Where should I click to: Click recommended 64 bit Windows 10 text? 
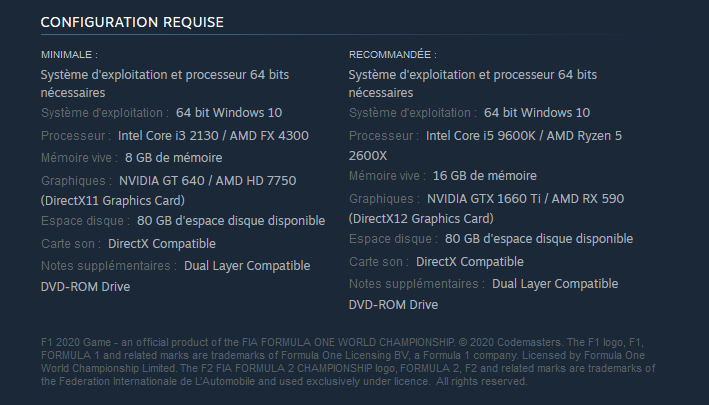tap(537, 113)
